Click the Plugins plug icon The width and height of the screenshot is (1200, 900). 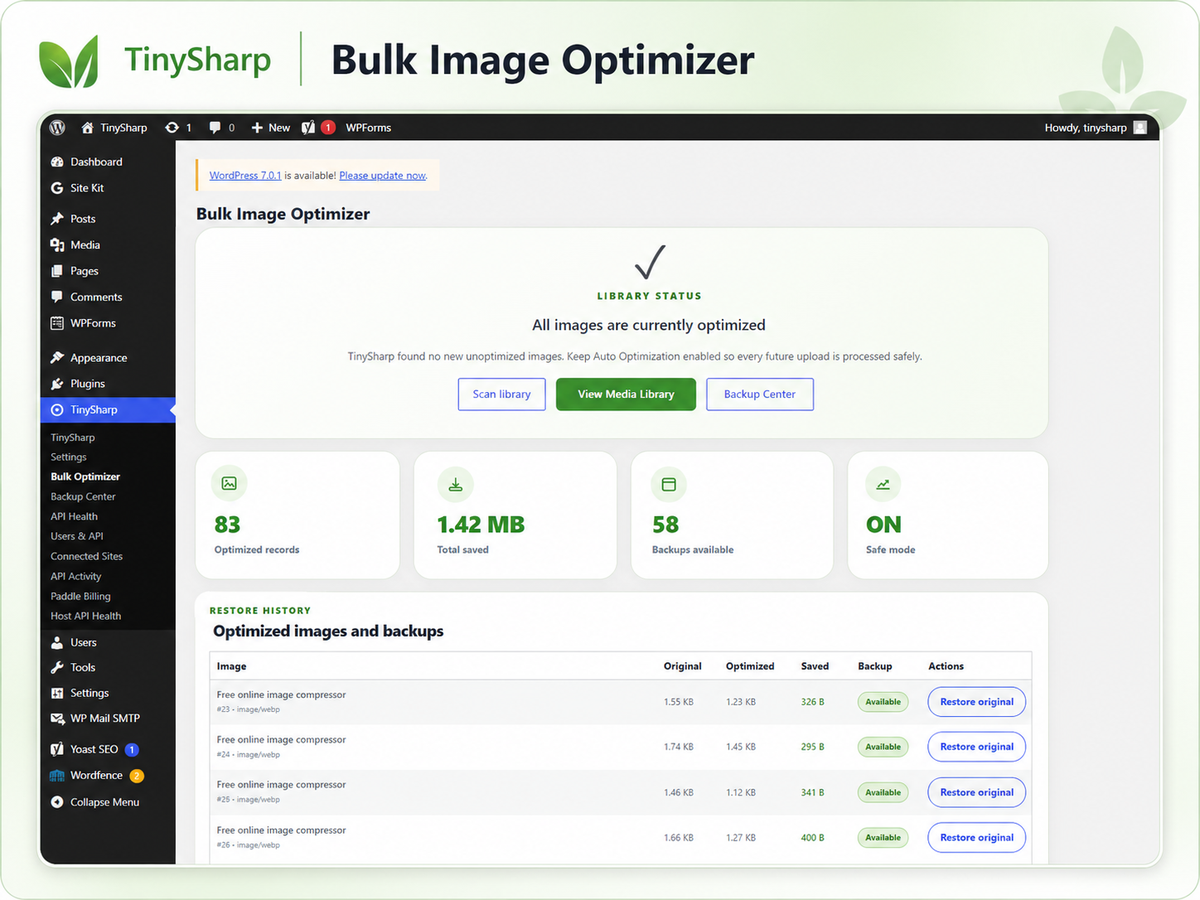point(57,383)
